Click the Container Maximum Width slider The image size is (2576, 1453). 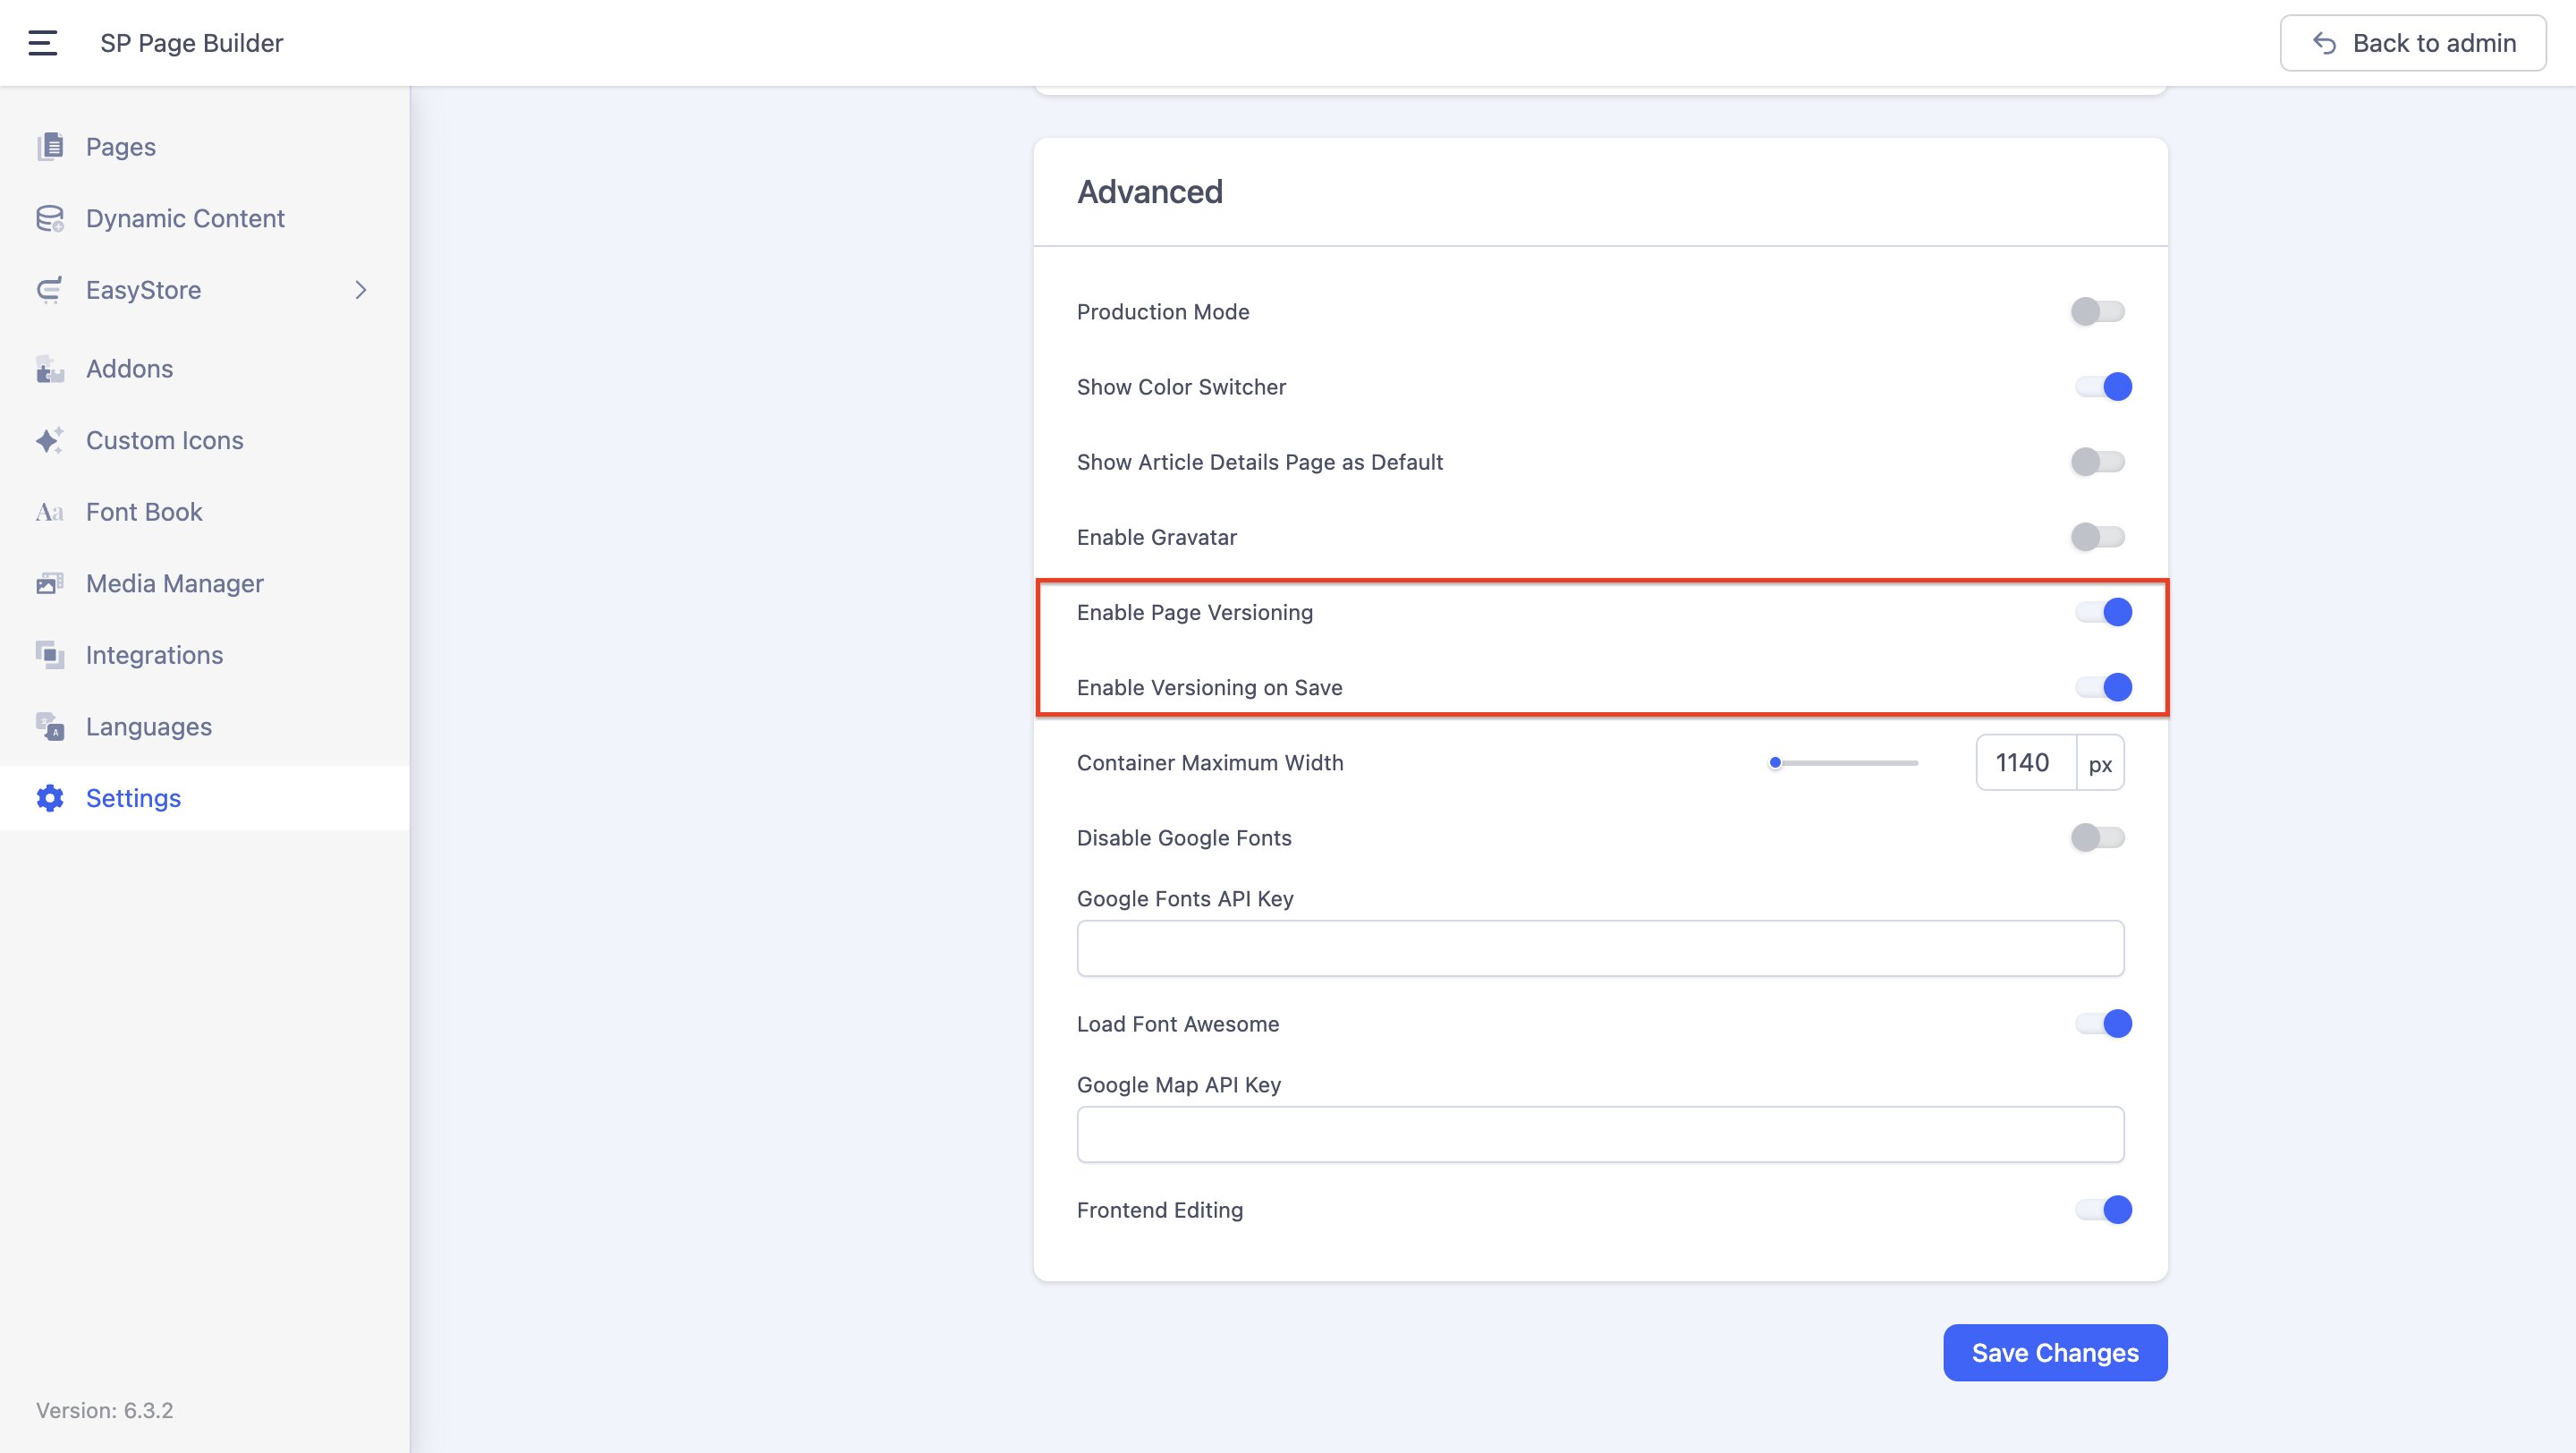point(1845,763)
